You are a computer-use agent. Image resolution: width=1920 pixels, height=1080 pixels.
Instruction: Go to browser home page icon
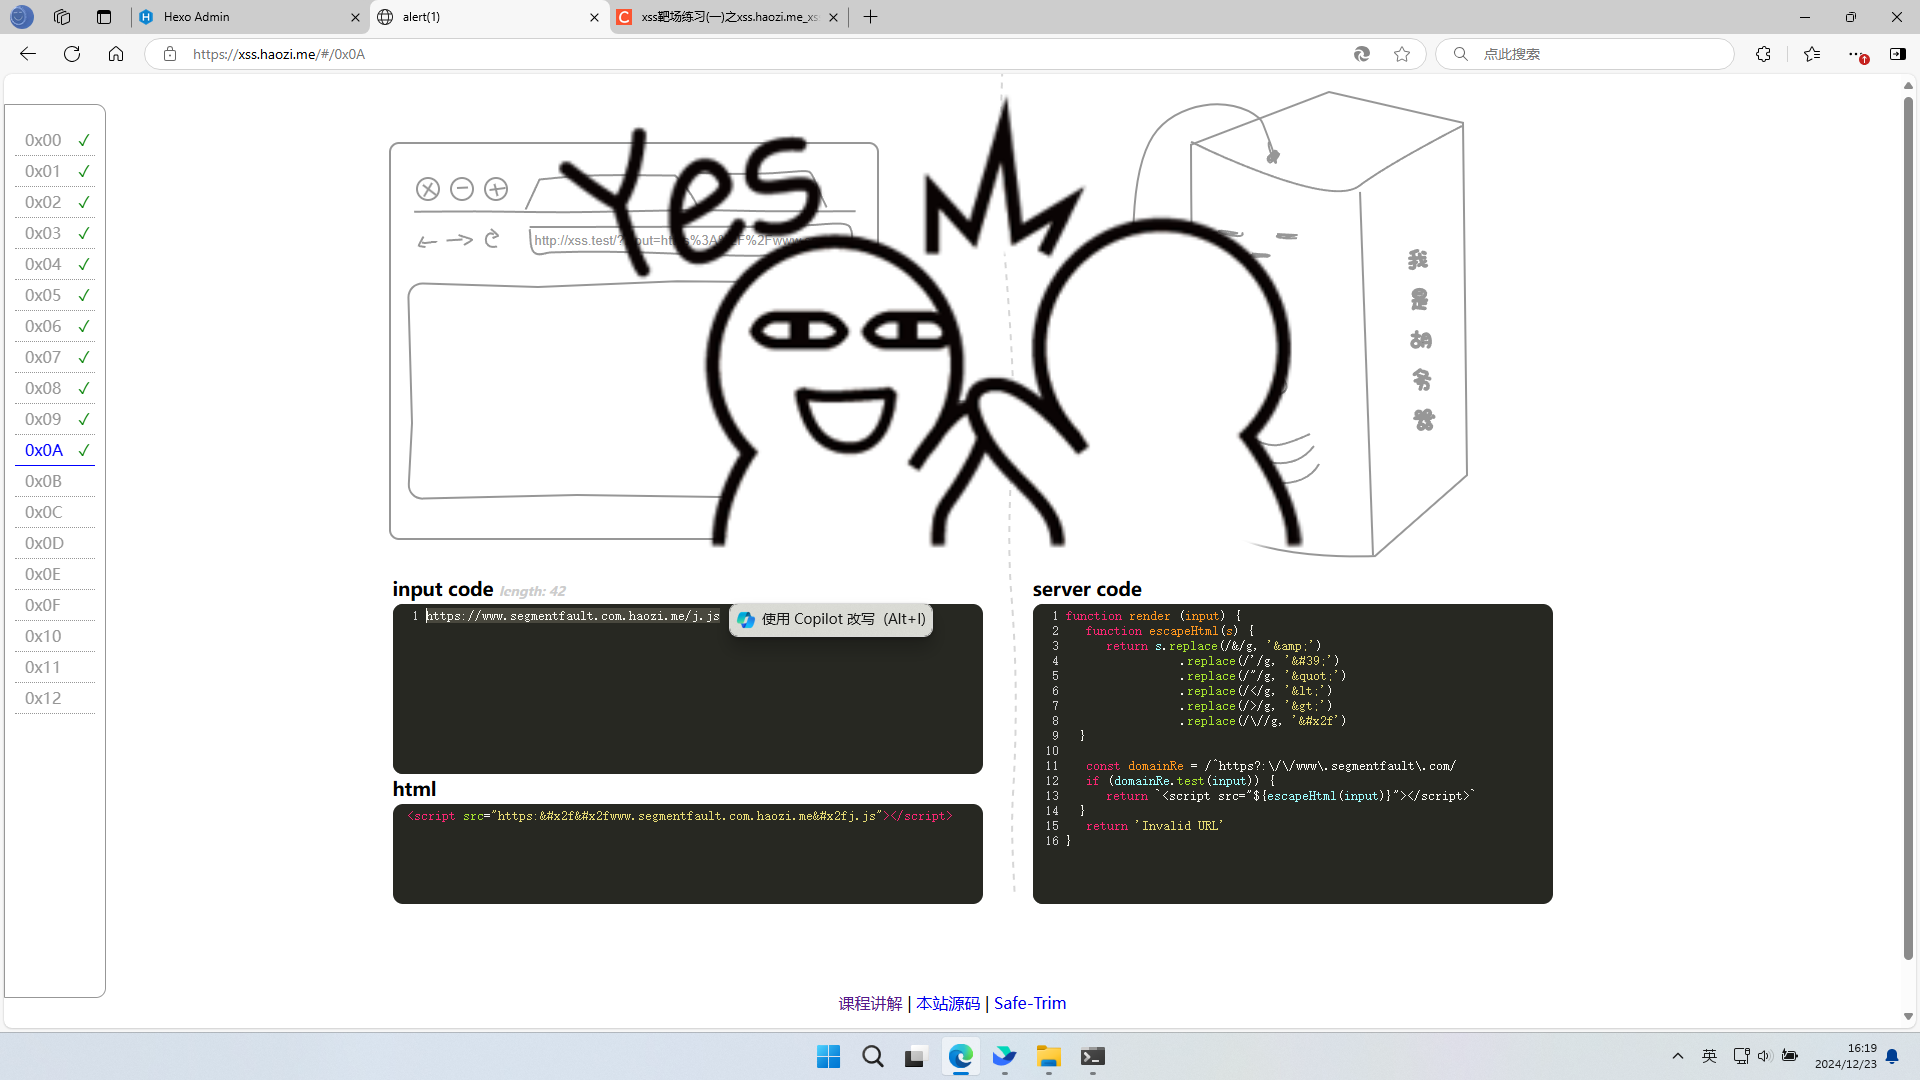(x=116, y=54)
